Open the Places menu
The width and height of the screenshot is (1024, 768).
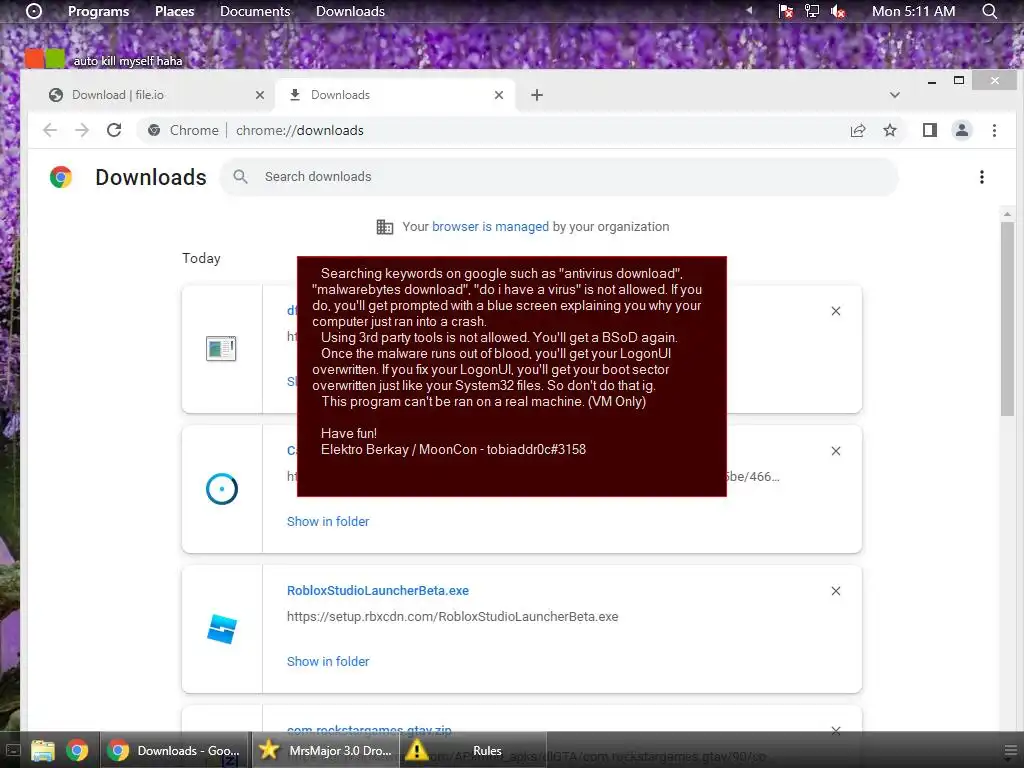(174, 11)
